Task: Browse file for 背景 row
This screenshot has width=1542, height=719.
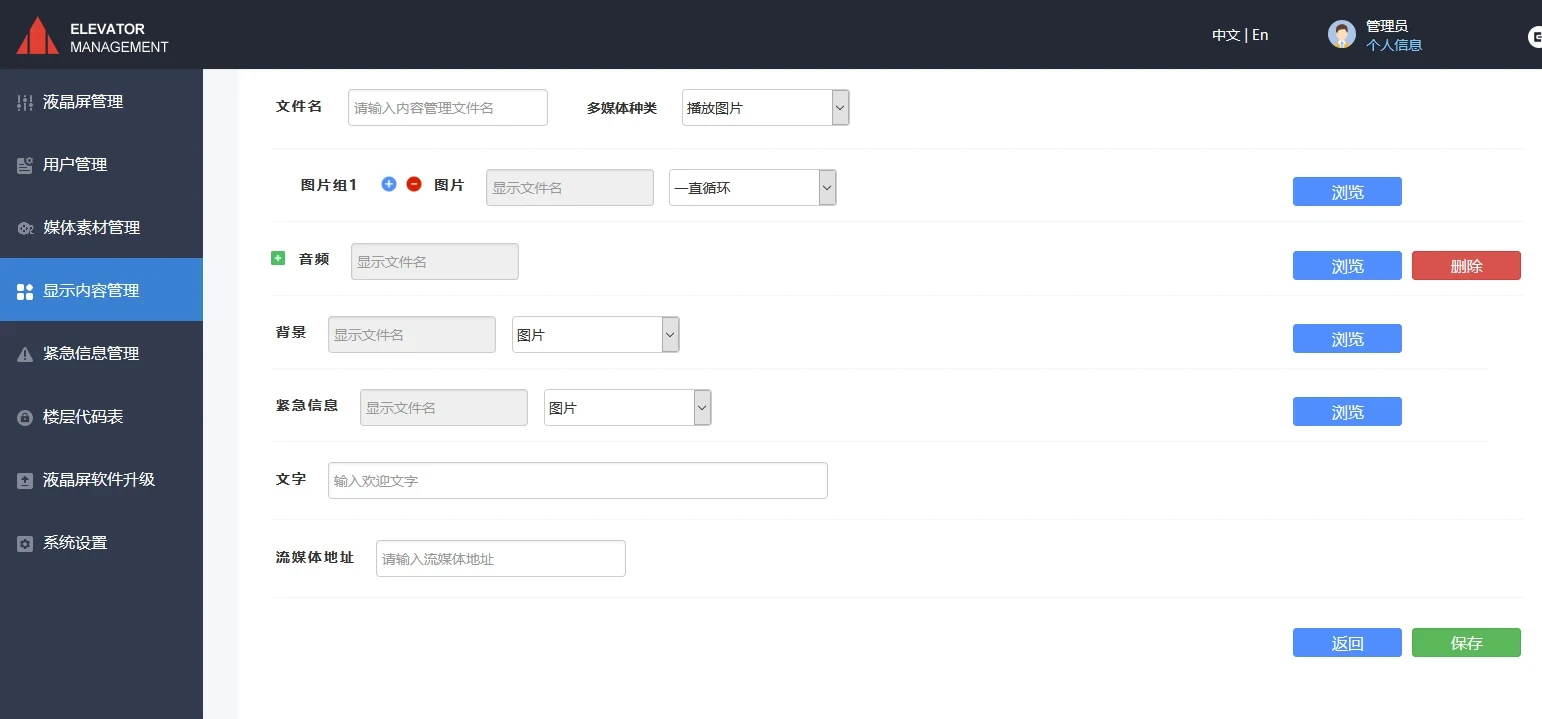Action: (x=1347, y=339)
